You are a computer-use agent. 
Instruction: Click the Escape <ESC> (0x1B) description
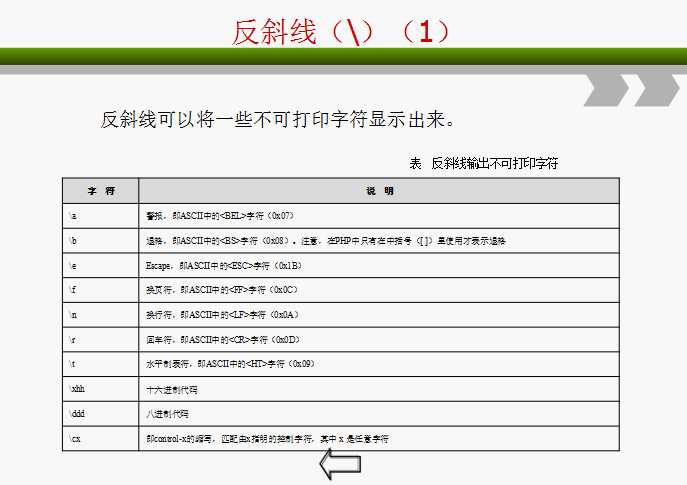pos(379,266)
